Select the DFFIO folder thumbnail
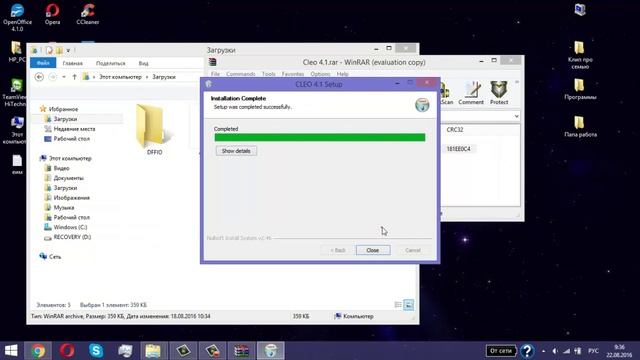Screen dimensions: 640x360 (154, 129)
